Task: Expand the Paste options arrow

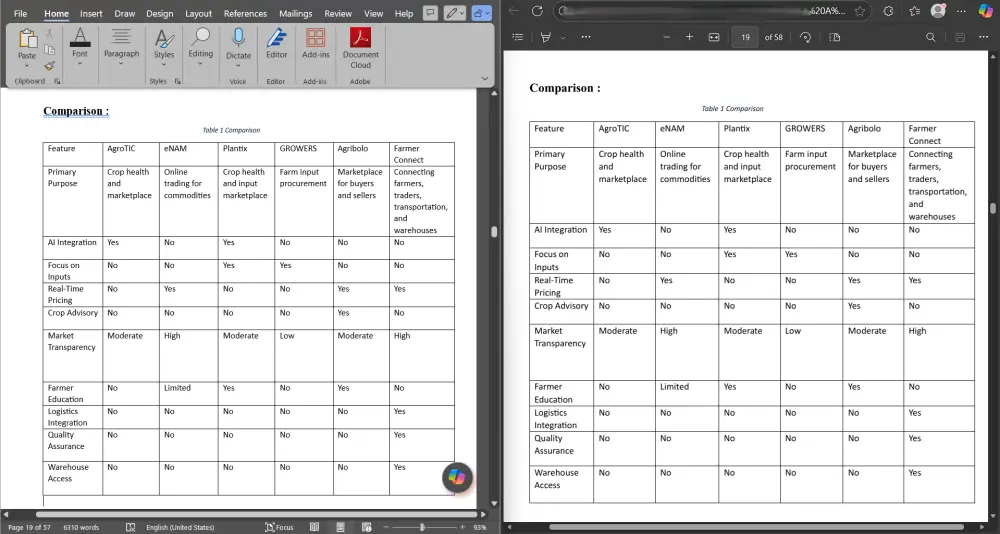Action: click(27, 64)
